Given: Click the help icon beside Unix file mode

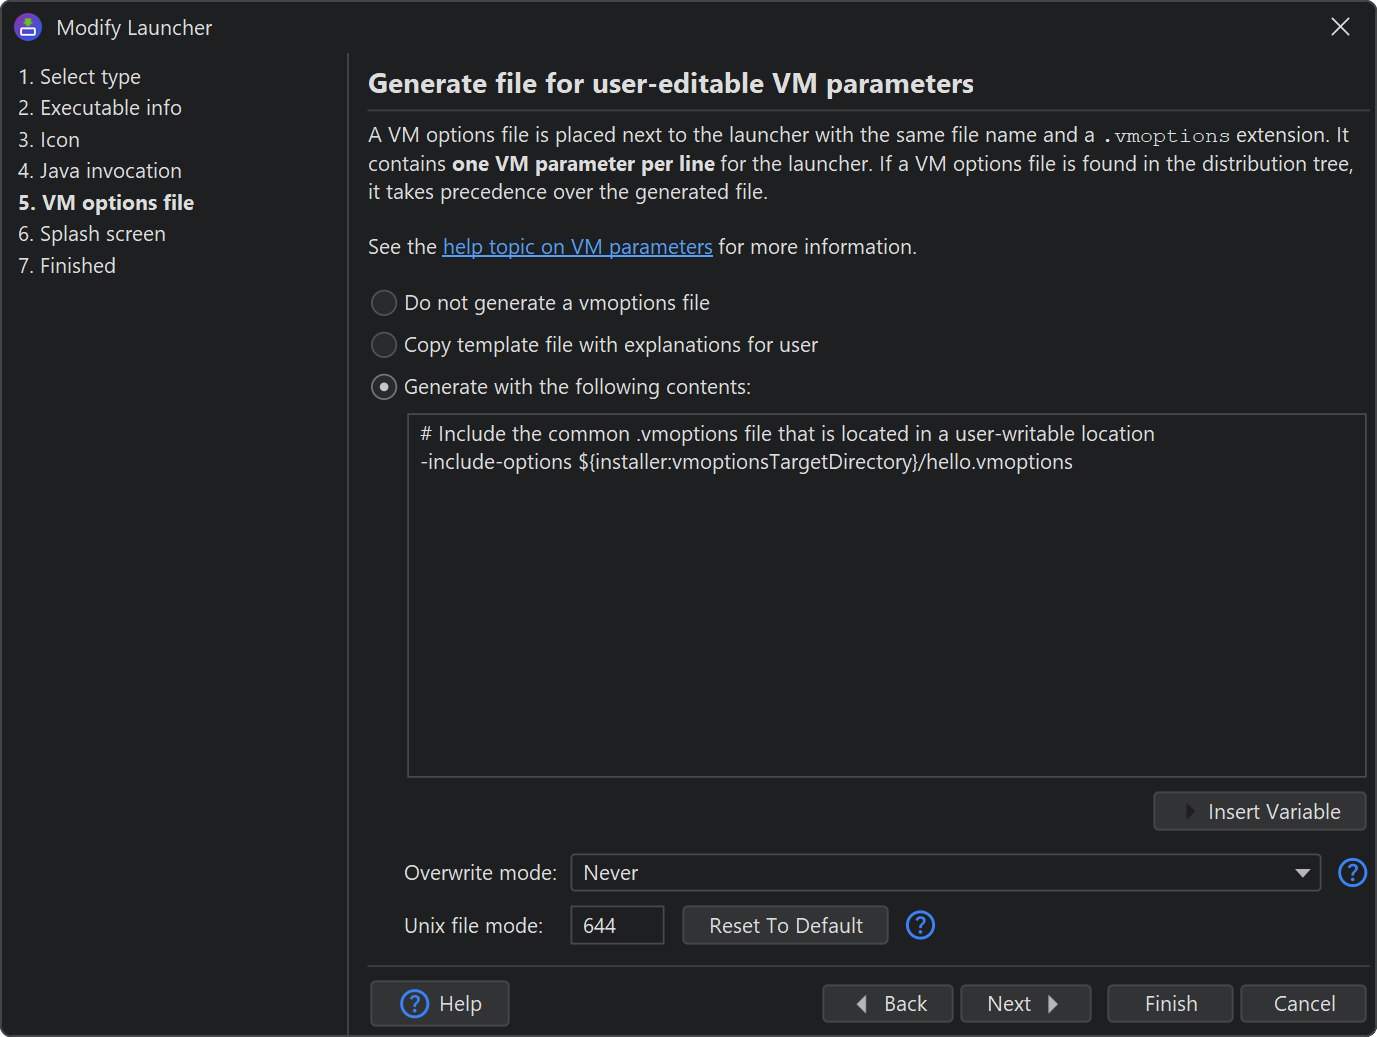Looking at the screenshot, I should pyautogui.click(x=920, y=925).
